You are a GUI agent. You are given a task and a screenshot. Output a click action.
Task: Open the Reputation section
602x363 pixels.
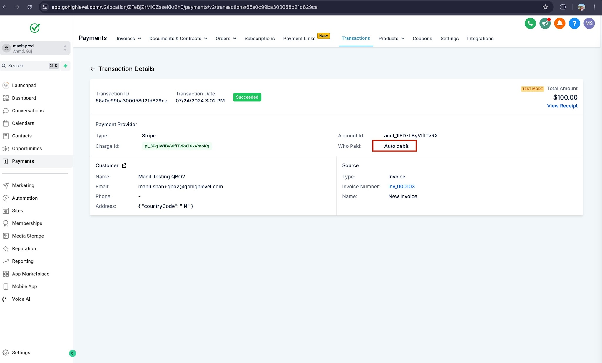pyautogui.click(x=24, y=249)
